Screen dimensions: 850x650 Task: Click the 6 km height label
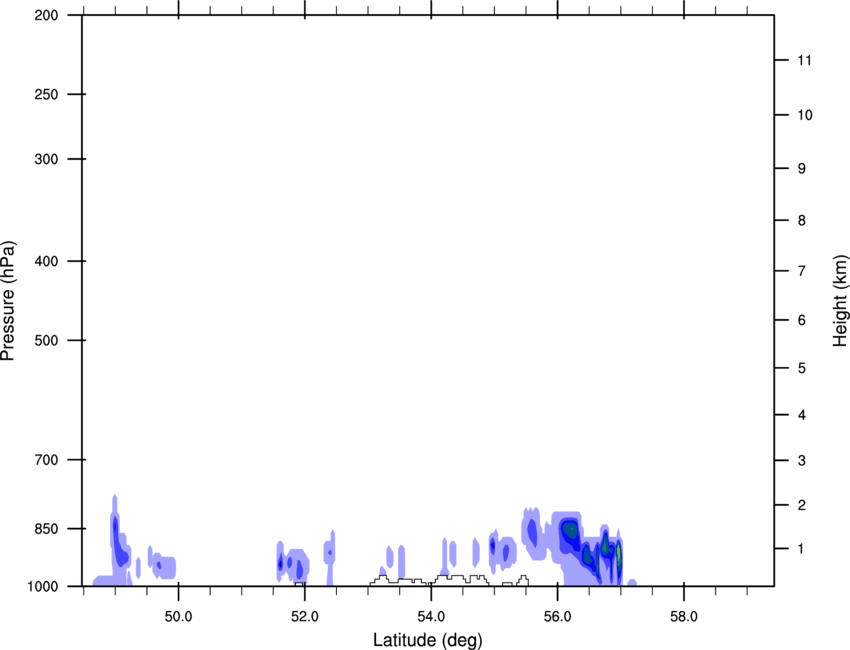802,320
